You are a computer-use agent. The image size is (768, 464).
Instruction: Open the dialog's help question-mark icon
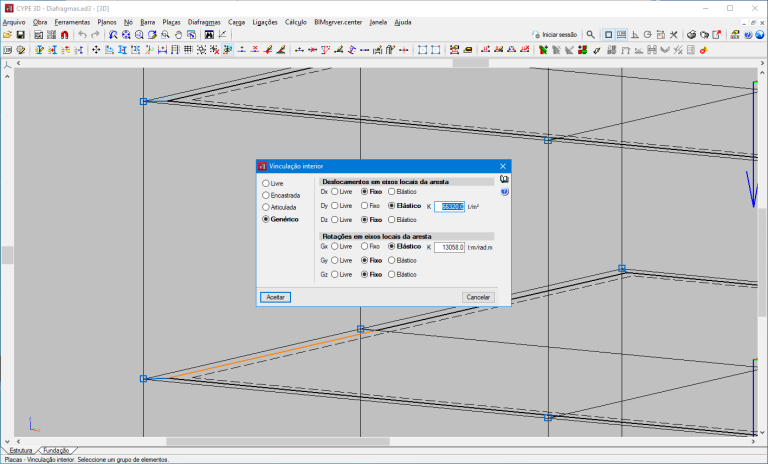pyautogui.click(x=505, y=191)
